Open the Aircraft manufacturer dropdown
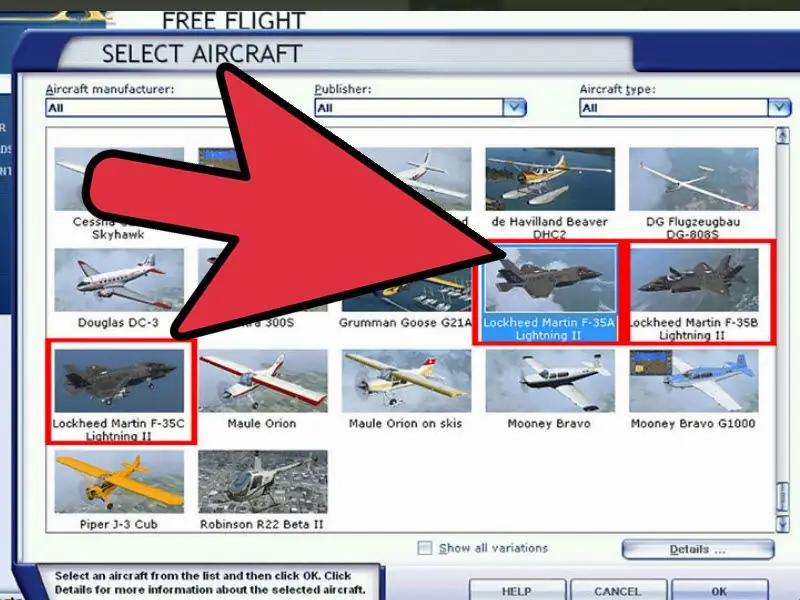The image size is (800, 600). coord(134,108)
